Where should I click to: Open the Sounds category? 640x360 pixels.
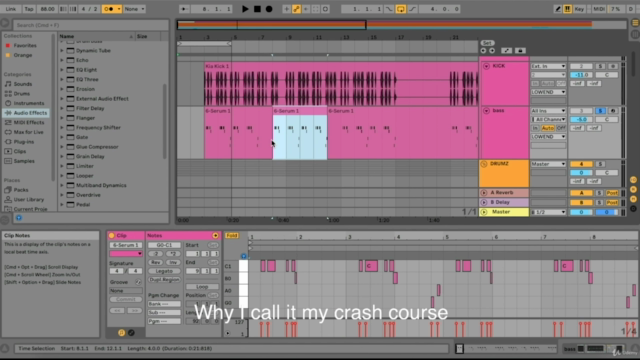pos(23,84)
